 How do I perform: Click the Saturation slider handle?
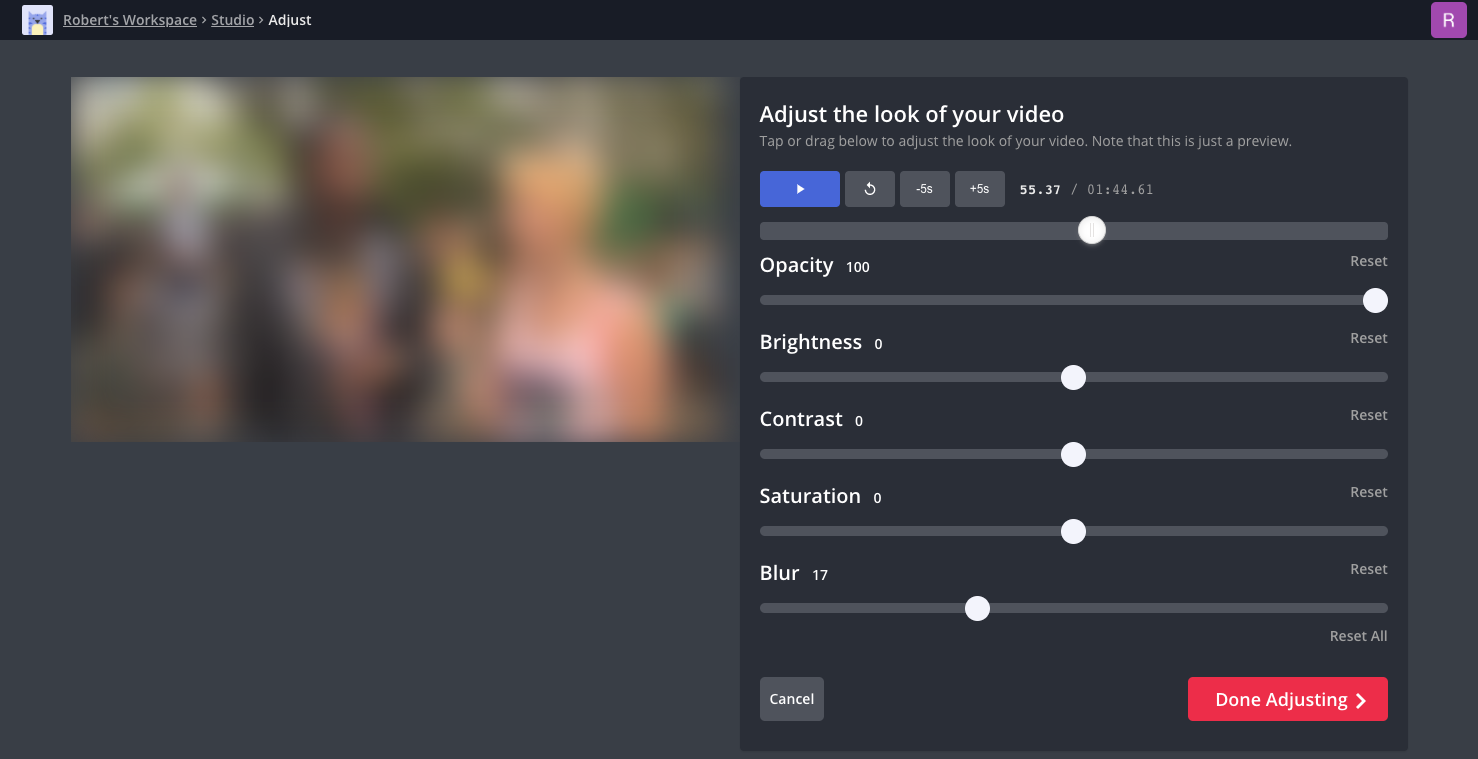click(x=1073, y=531)
